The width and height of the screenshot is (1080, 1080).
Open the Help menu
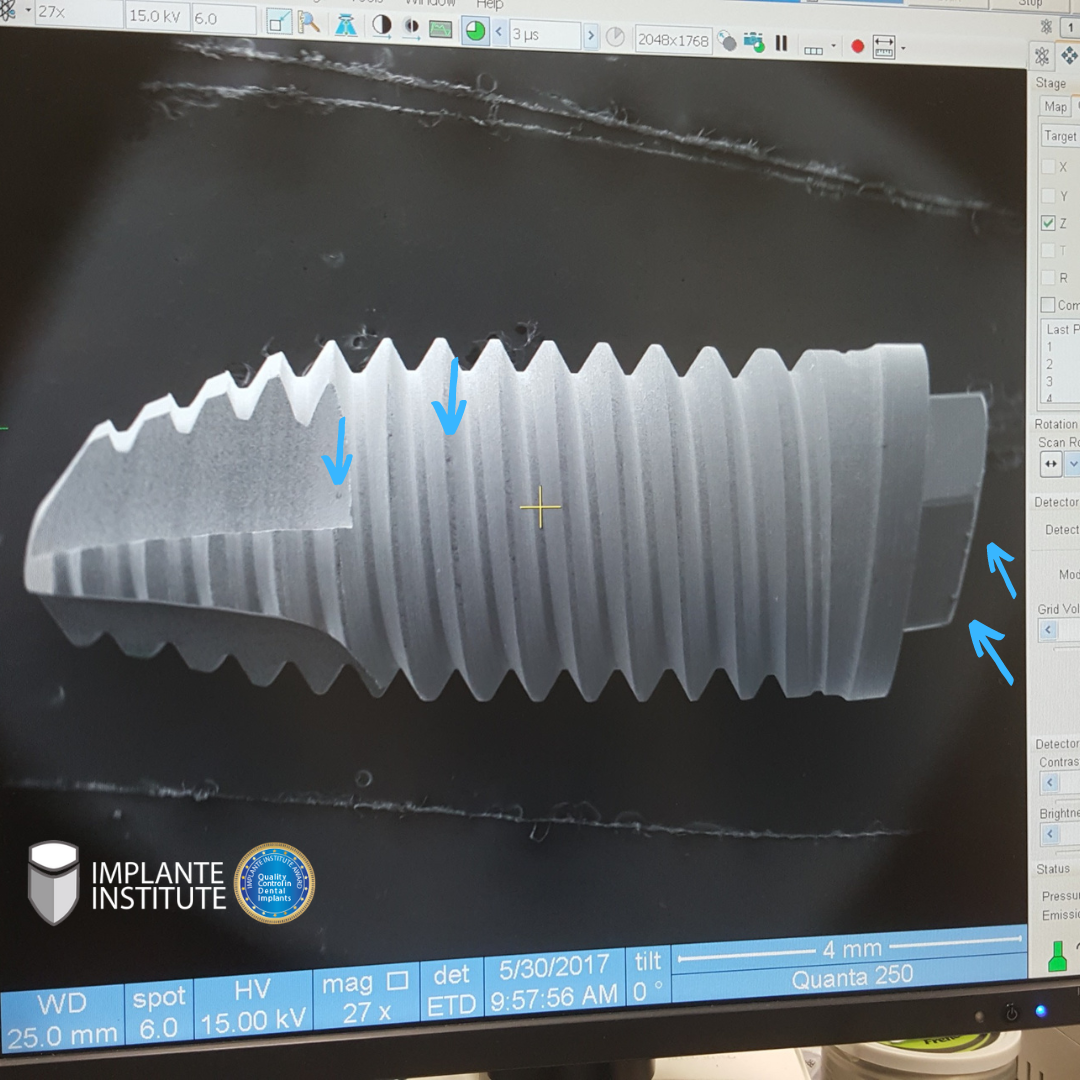click(x=489, y=4)
